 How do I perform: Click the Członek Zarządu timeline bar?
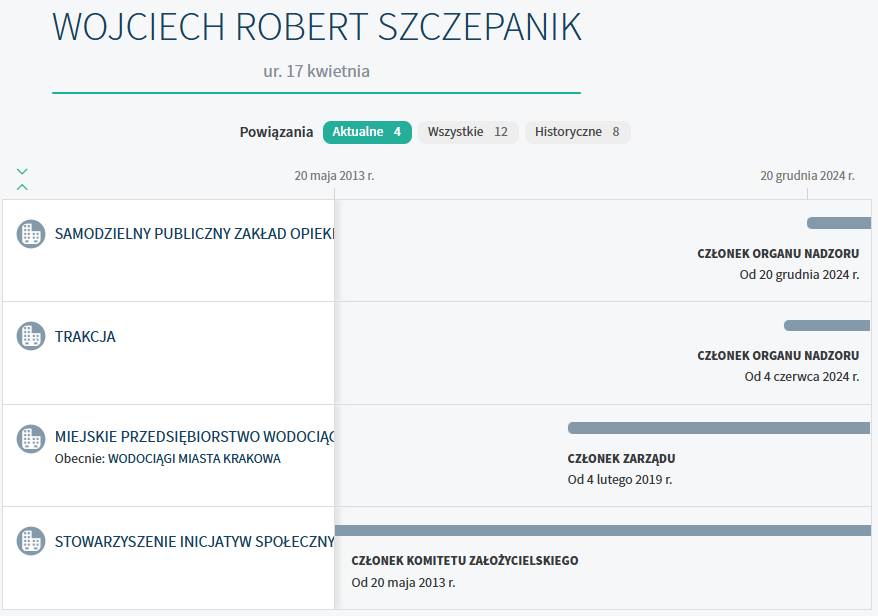(718, 428)
